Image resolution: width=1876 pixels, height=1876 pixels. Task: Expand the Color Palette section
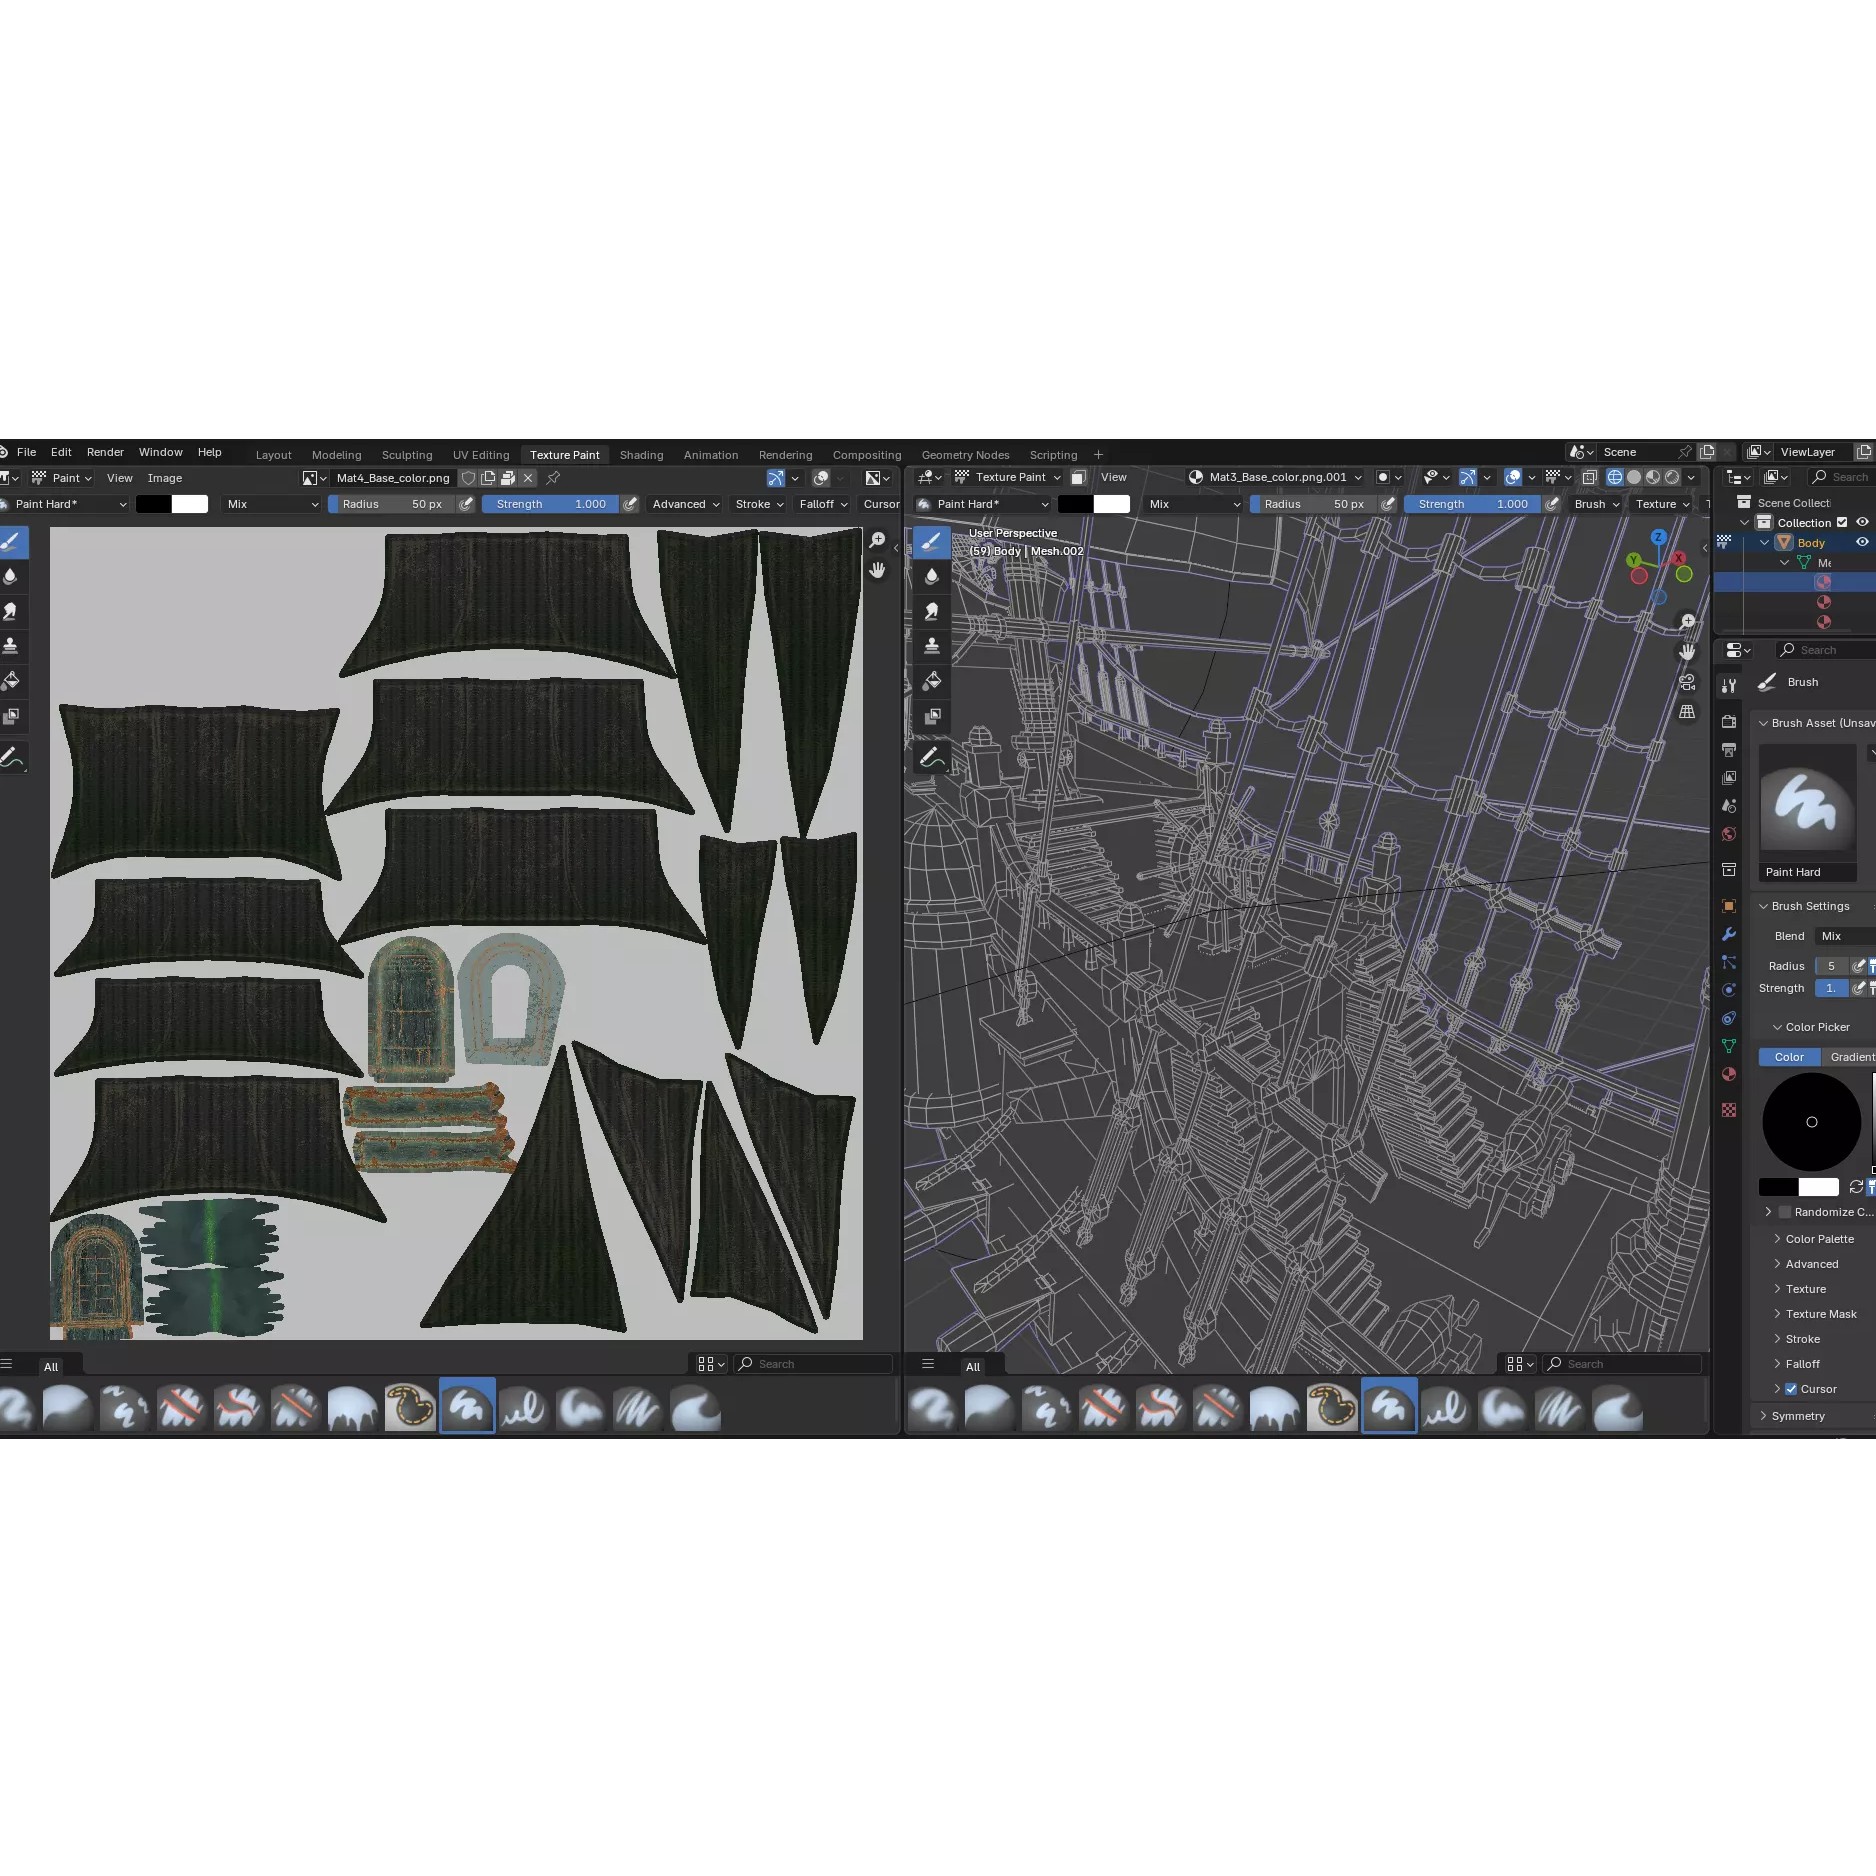pyautogui.click(x=1819, y=1239)
